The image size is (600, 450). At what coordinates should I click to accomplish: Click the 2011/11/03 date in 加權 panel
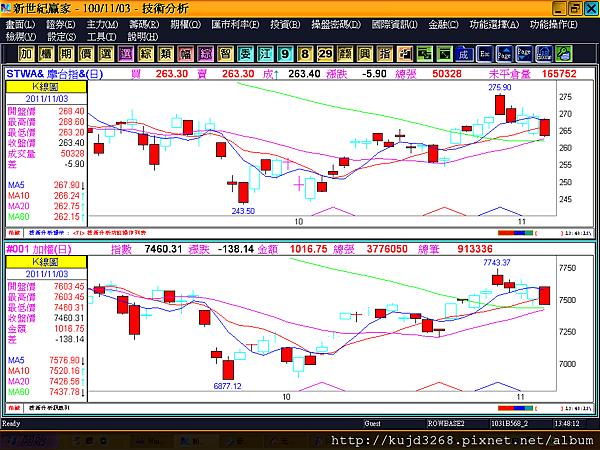47,274
